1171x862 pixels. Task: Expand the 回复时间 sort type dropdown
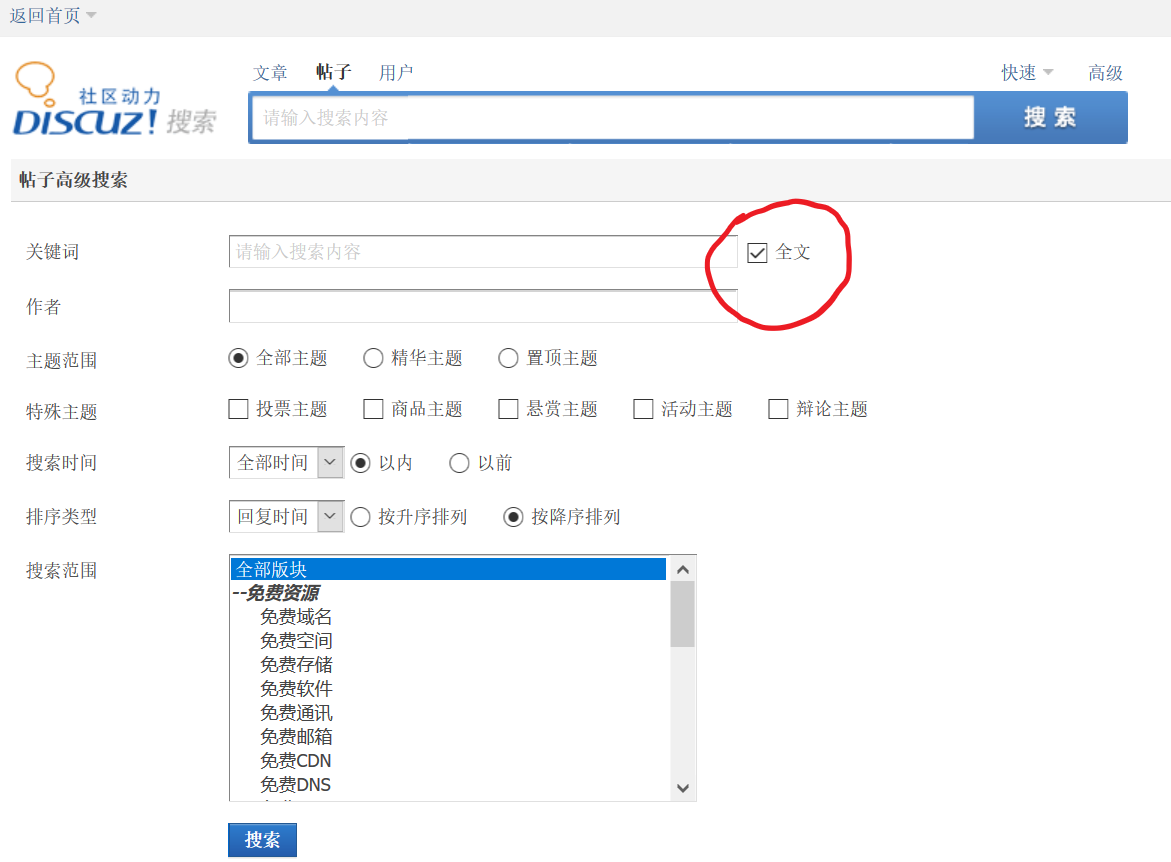286,517
